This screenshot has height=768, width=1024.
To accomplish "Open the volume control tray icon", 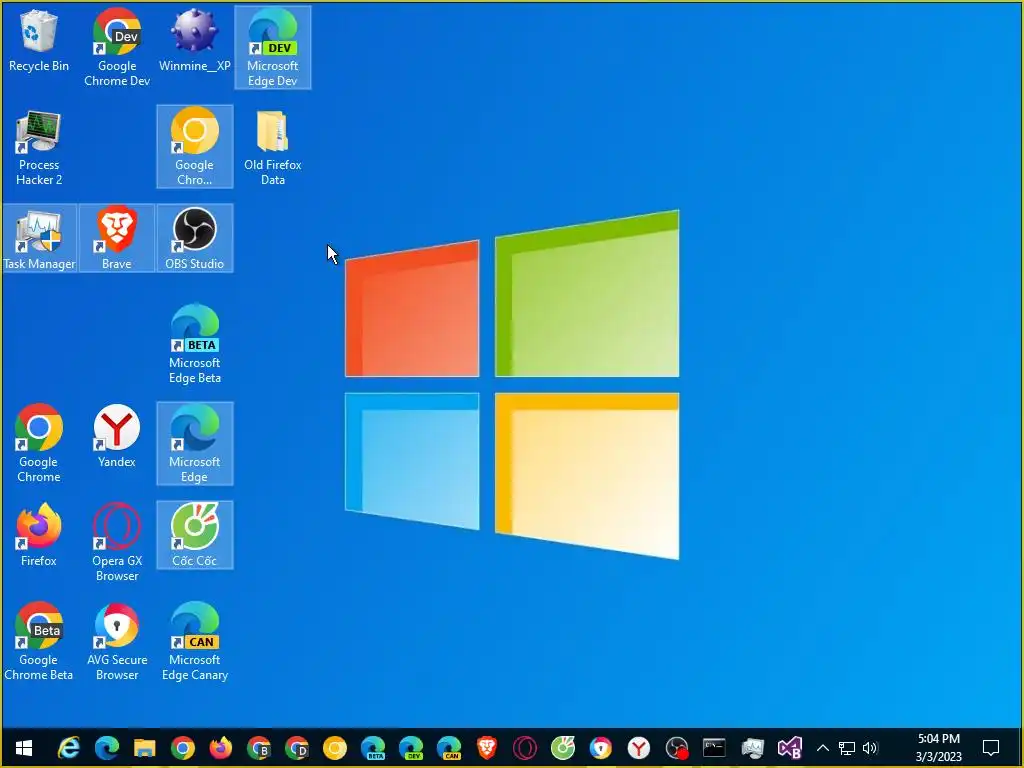I will (870, 748).
